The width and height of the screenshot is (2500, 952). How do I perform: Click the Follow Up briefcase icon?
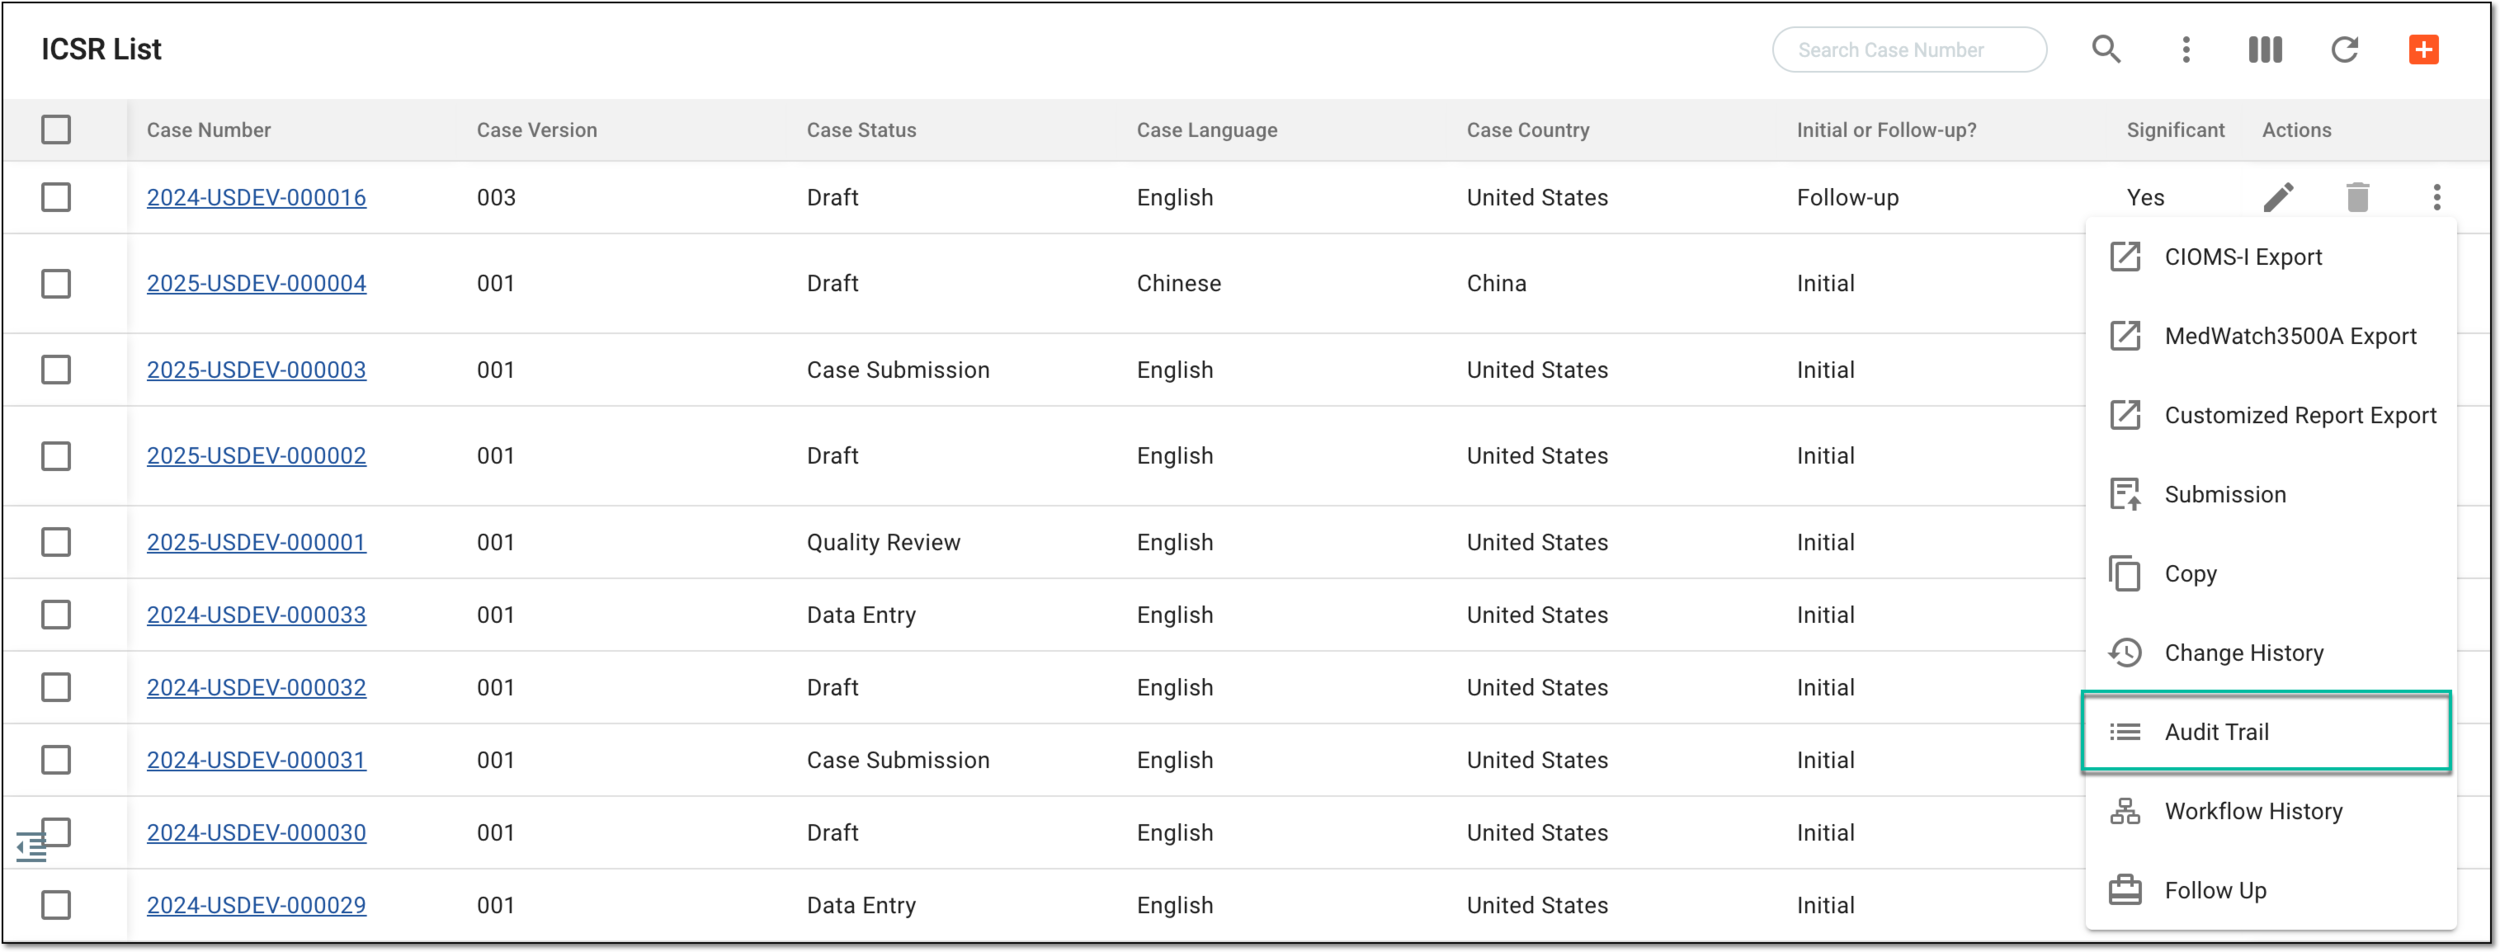[2125, 890]
